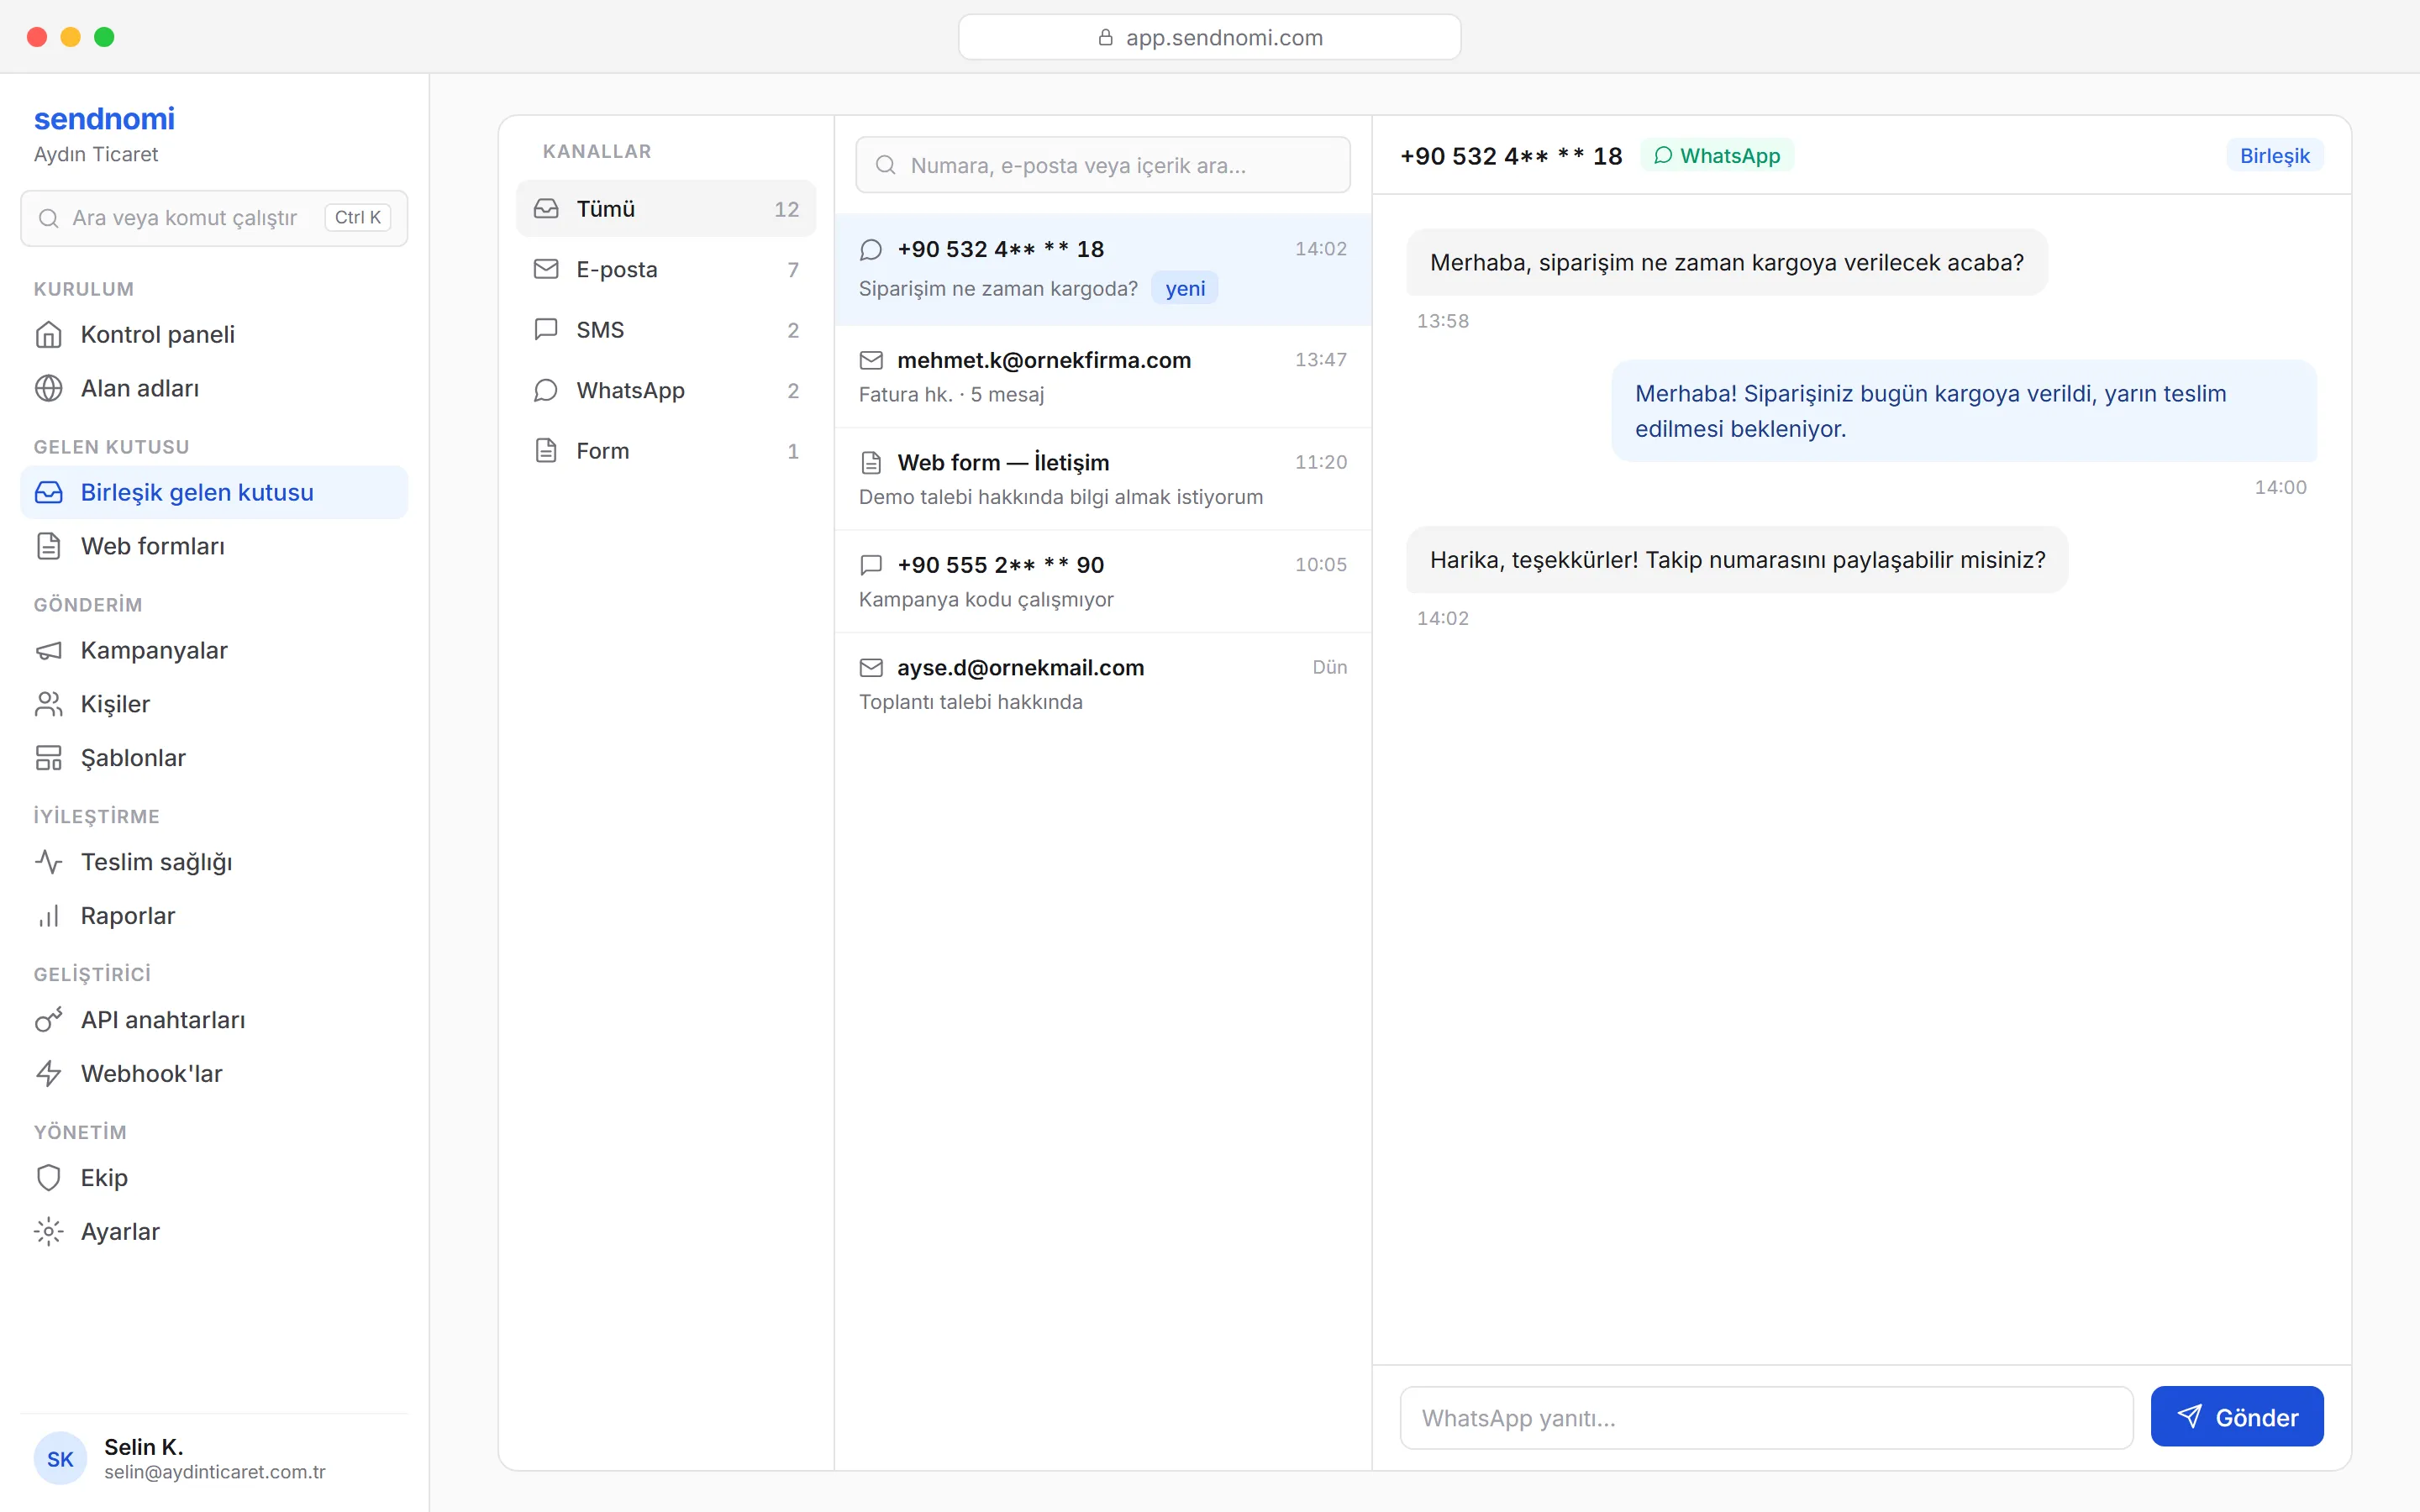The width and height of the screenshot is (2420, 1512).
Task: Click the API anahtarları key icon
Action: [x=48, y=1021]
